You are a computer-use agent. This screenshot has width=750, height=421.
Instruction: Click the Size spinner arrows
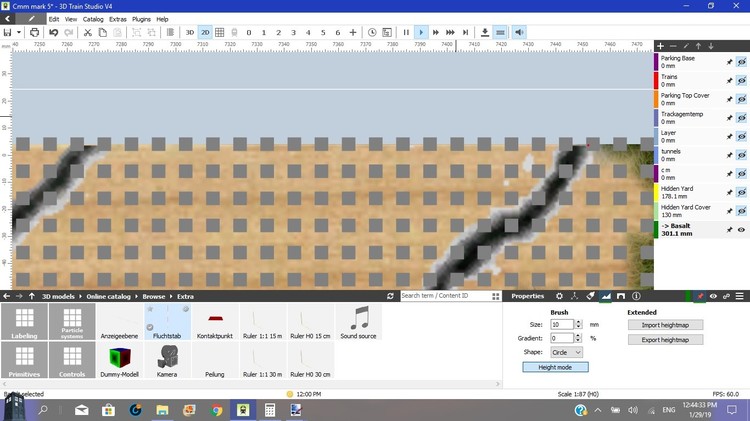click(x=578, y=324)
